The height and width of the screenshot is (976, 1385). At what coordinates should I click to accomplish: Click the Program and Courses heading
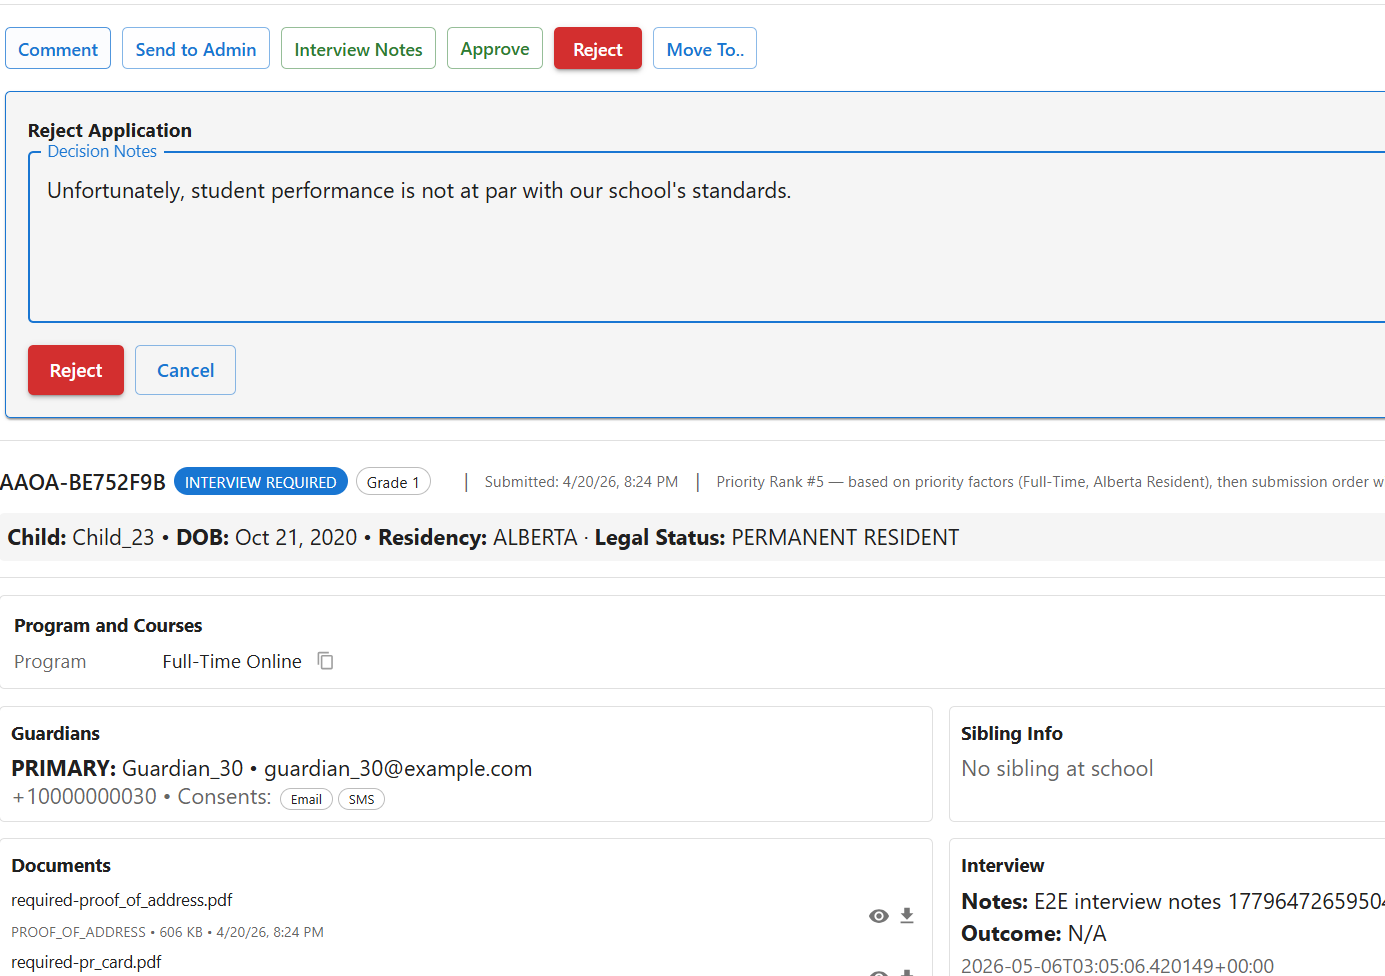coord(108,625)
